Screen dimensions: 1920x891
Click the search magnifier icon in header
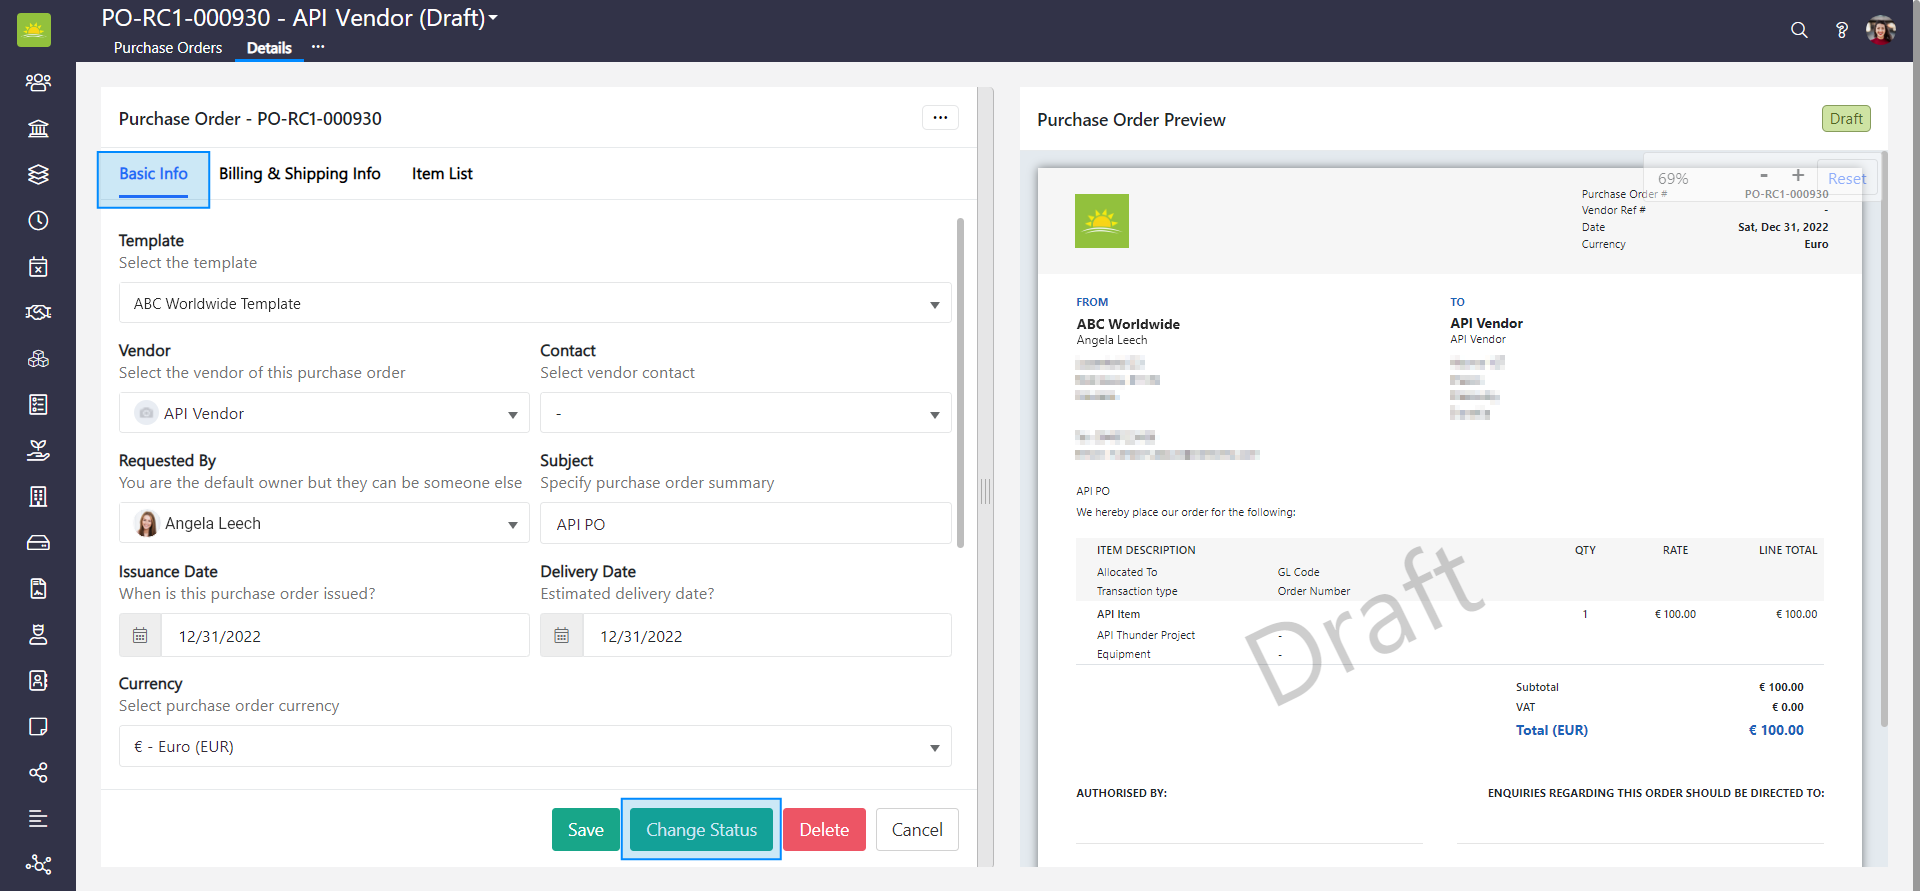coord(1799,30)
